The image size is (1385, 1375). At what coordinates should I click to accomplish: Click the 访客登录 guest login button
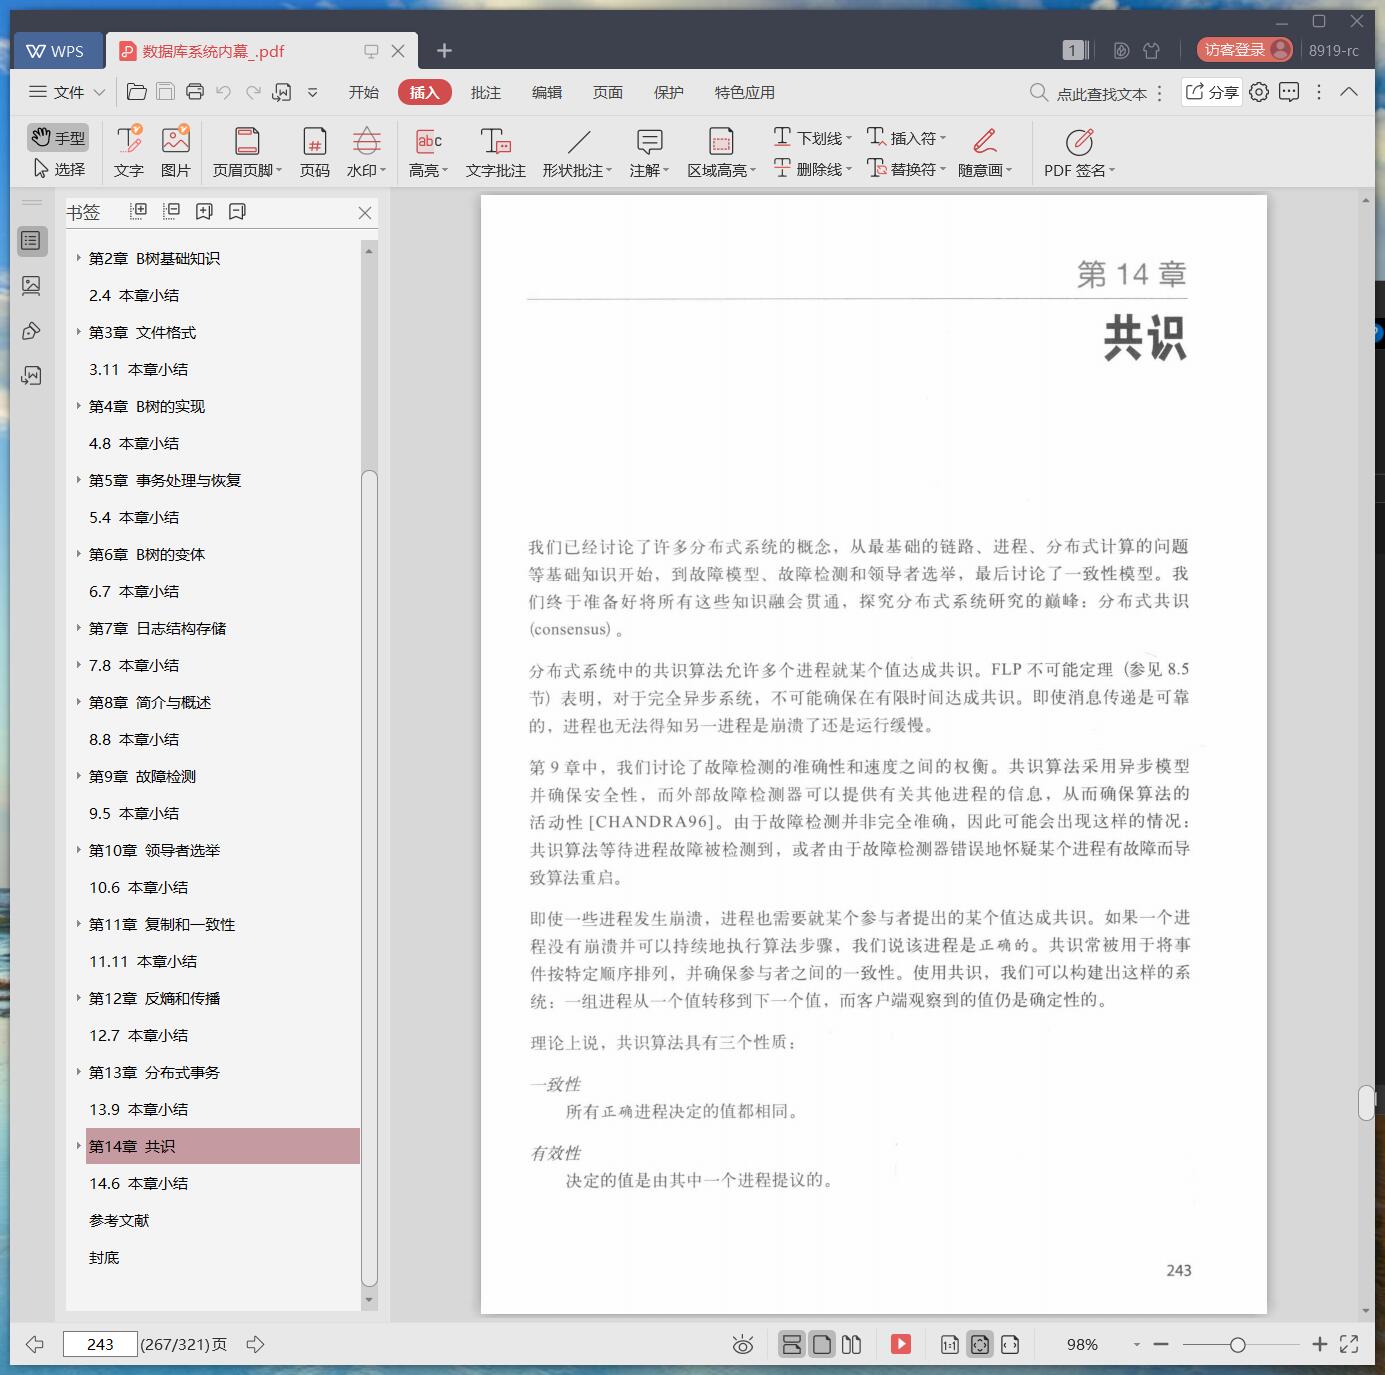click(x=1245, y=50)
